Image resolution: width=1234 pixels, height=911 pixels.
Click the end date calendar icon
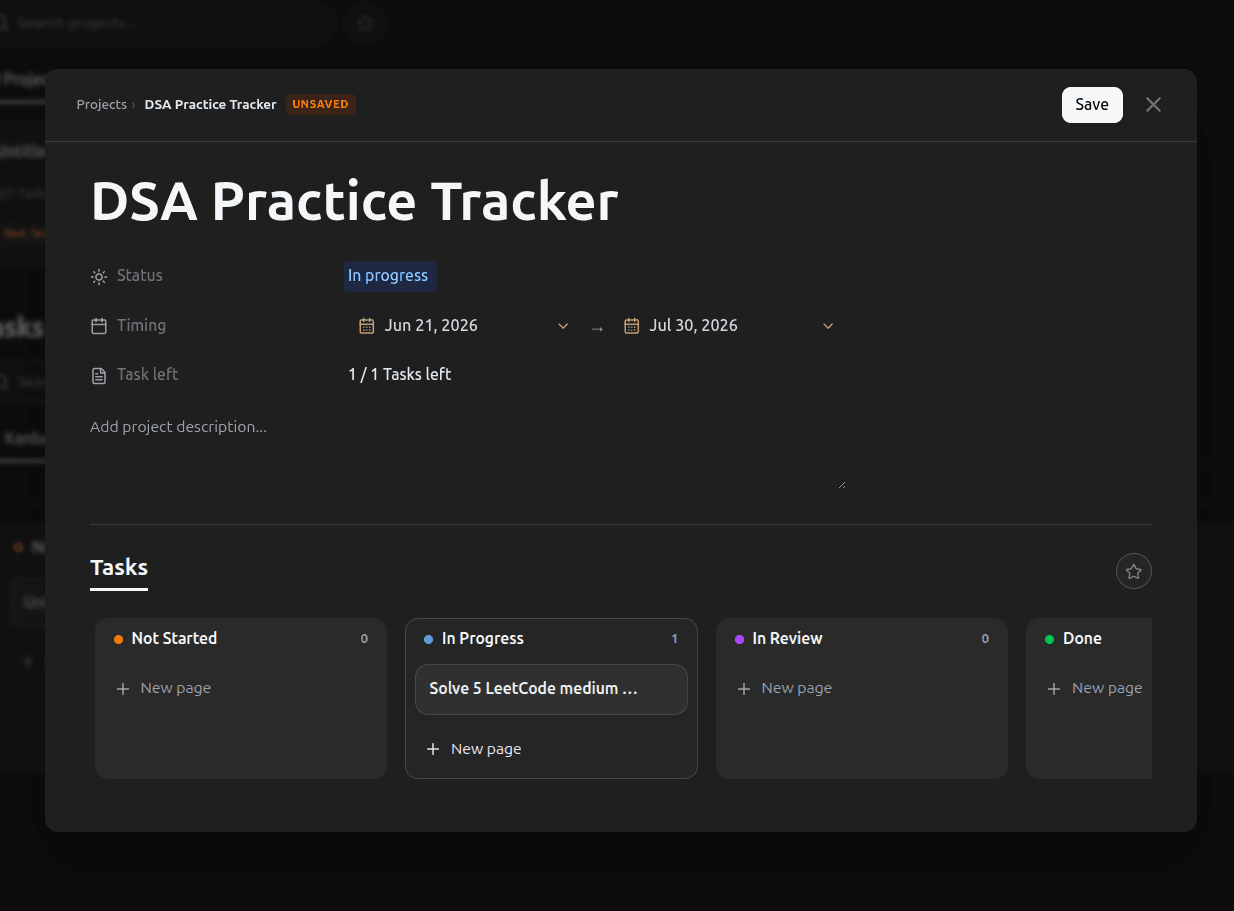pyautogui.click(x=632, y=326)
